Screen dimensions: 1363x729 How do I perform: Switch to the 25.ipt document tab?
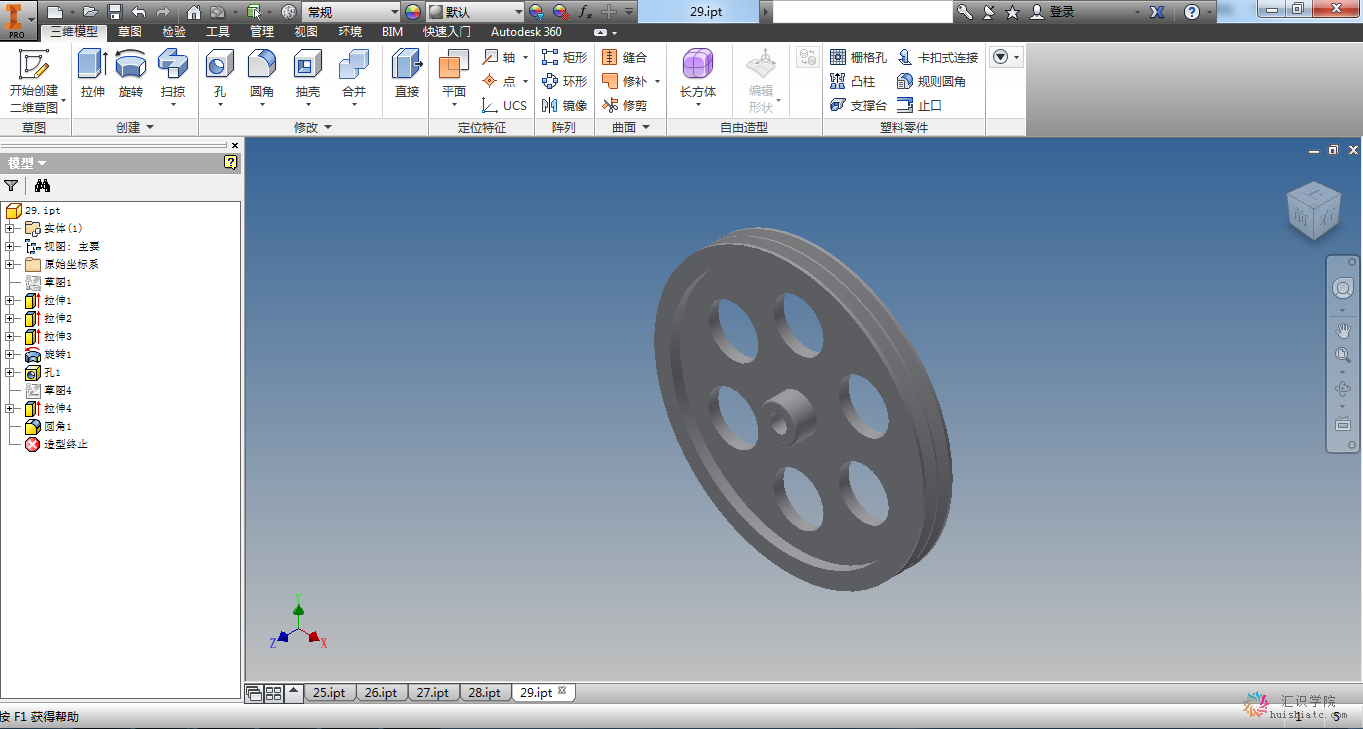330,692
